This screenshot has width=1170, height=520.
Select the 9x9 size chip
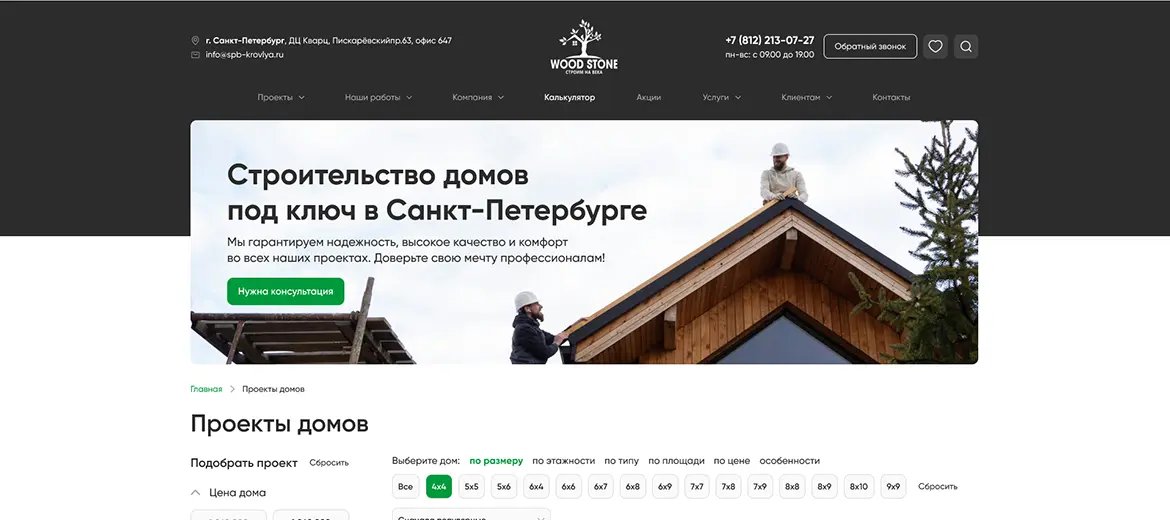(x=893, y=486)
